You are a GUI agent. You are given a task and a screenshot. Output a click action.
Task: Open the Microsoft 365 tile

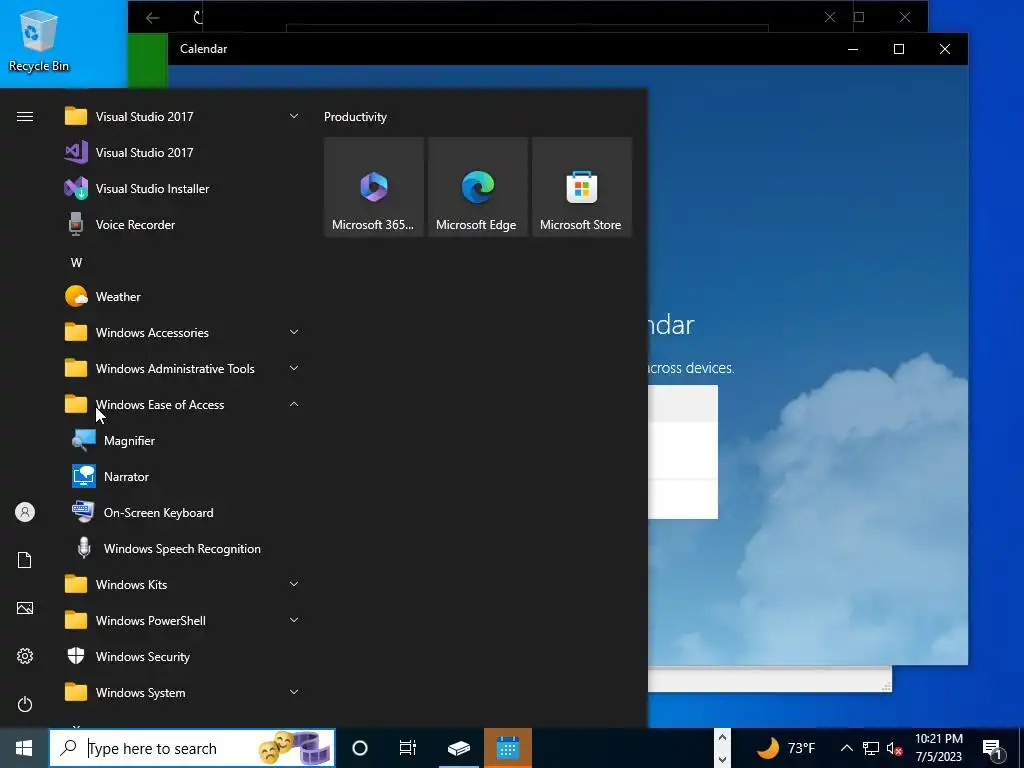pos(374,187)
